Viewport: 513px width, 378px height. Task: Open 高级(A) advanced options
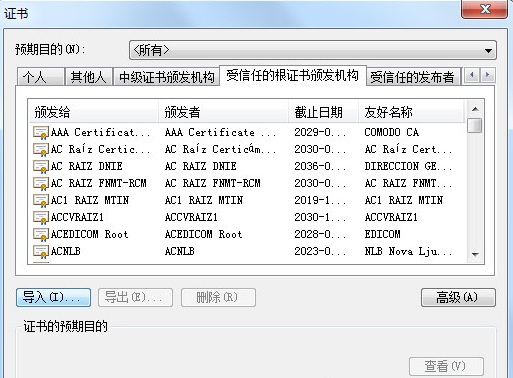458,297
